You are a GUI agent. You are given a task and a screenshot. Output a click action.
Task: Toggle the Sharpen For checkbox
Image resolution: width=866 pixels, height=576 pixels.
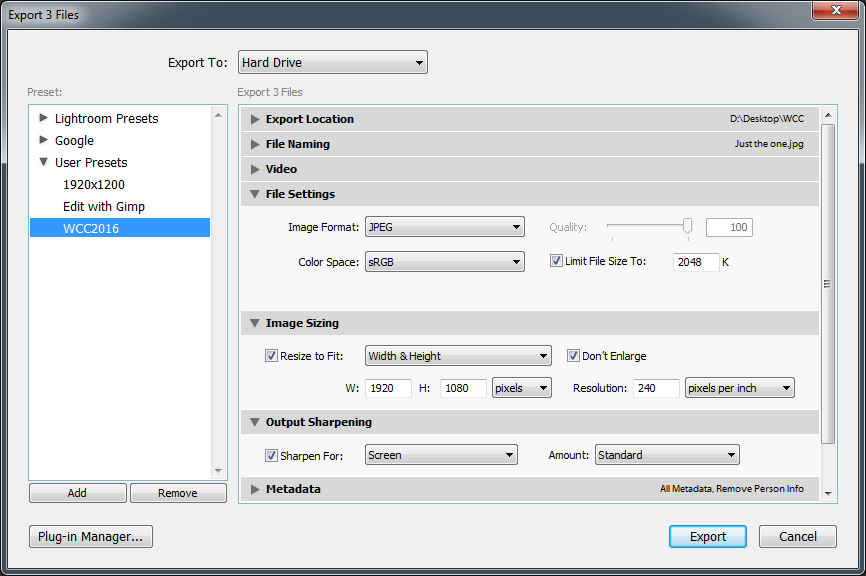pos(271,454)
